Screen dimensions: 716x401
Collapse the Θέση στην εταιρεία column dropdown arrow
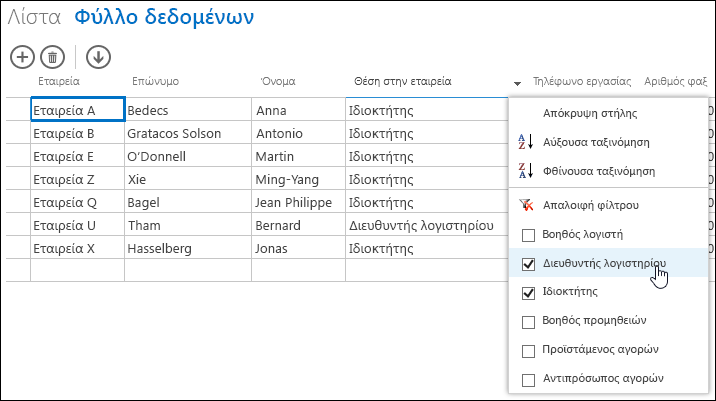pos(517,84)
